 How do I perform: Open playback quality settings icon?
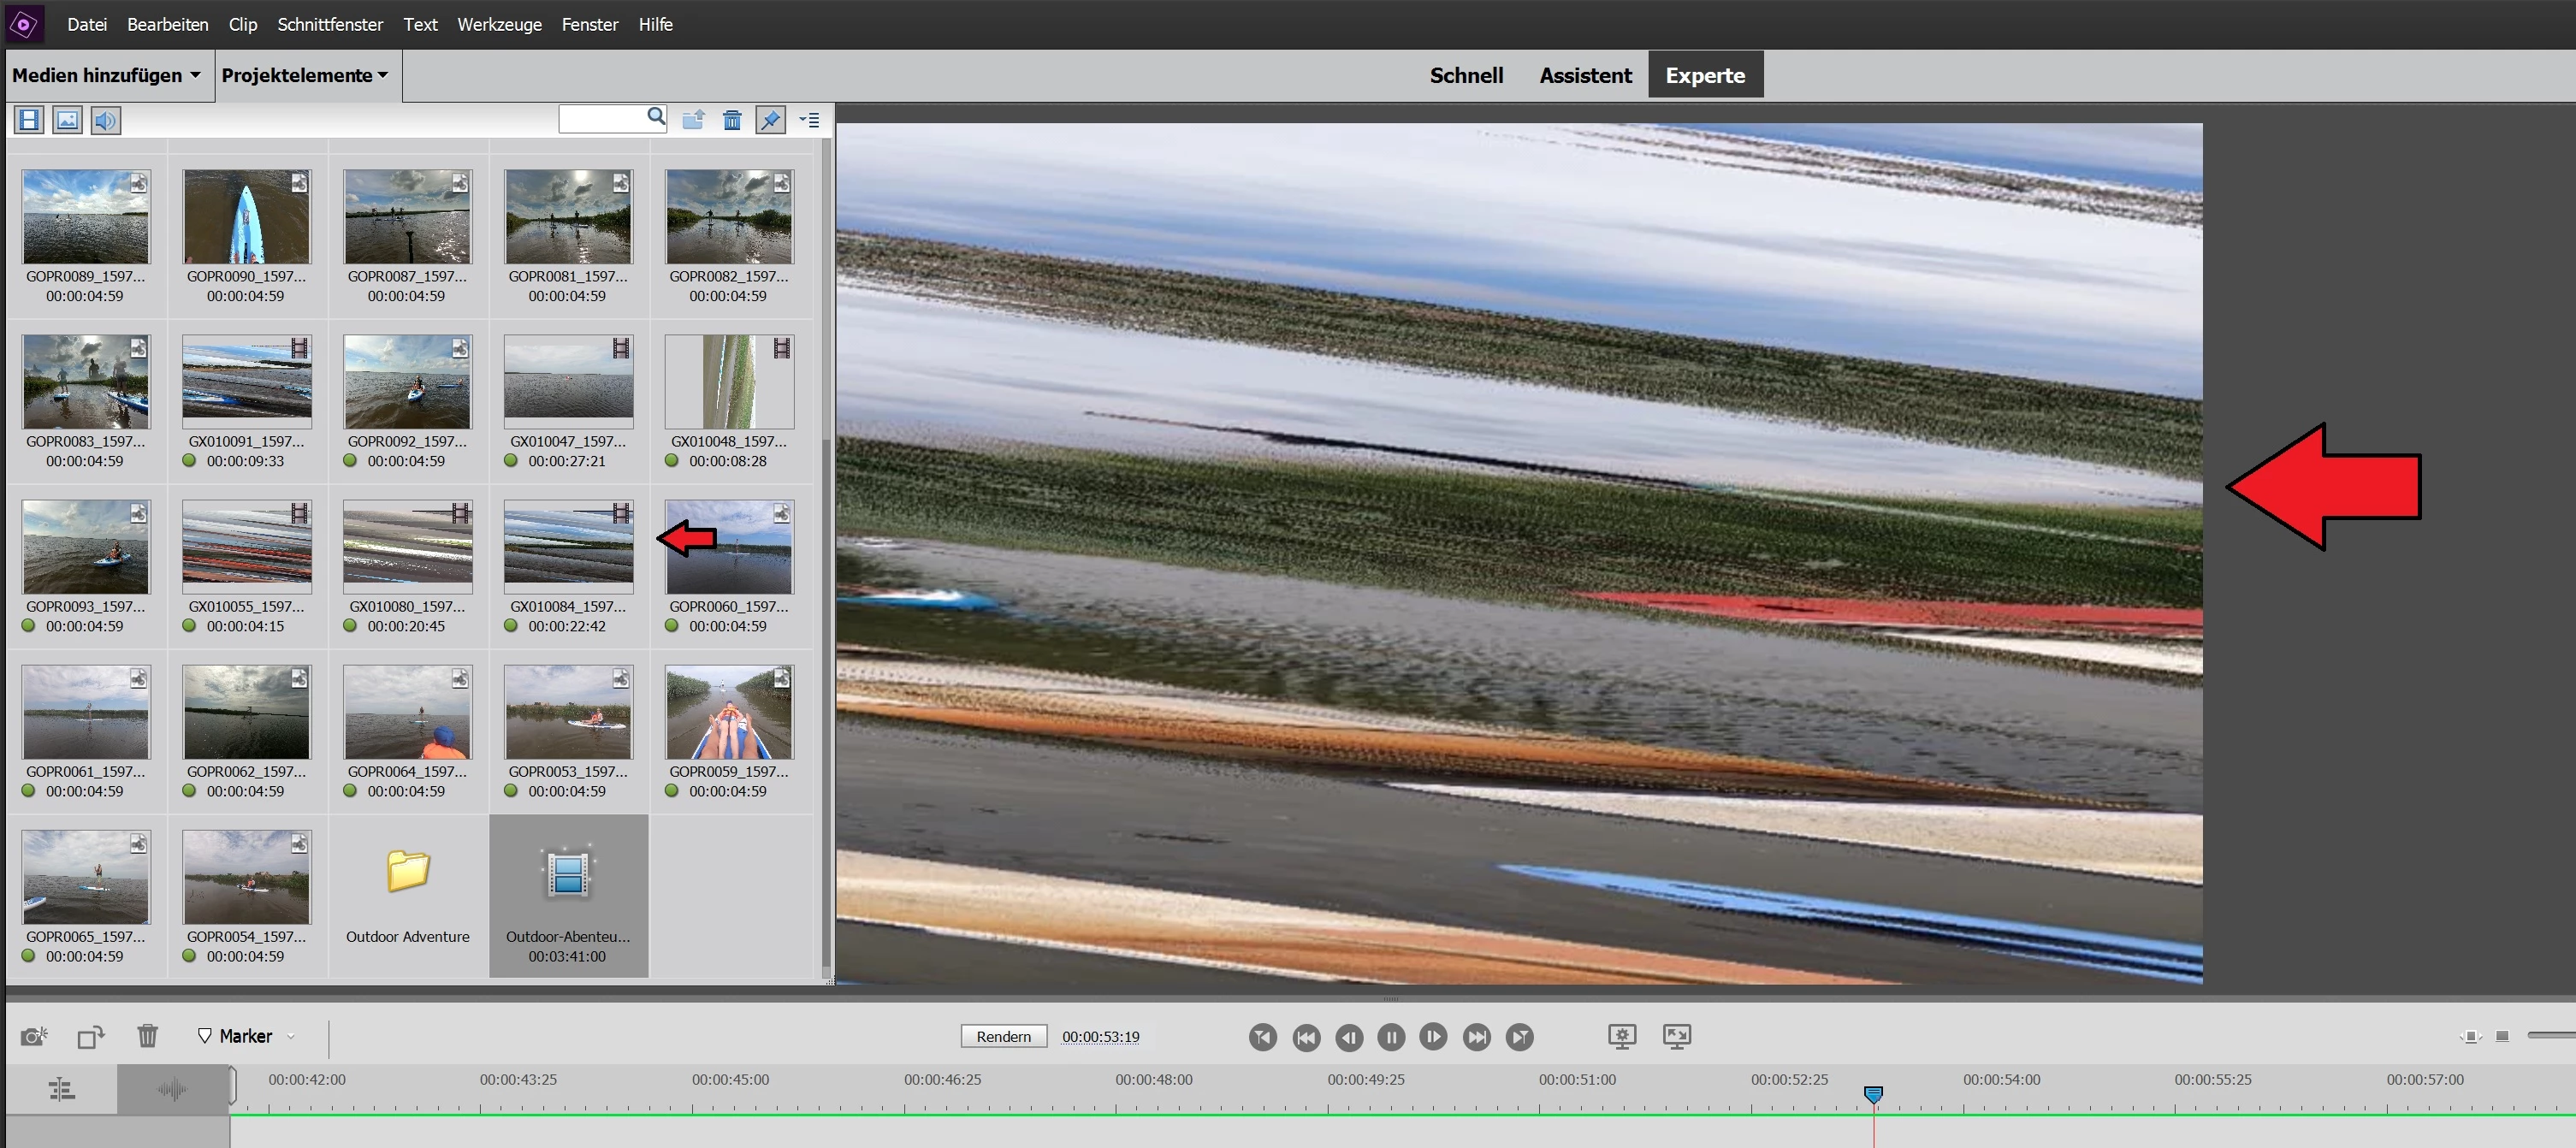1622,1036
